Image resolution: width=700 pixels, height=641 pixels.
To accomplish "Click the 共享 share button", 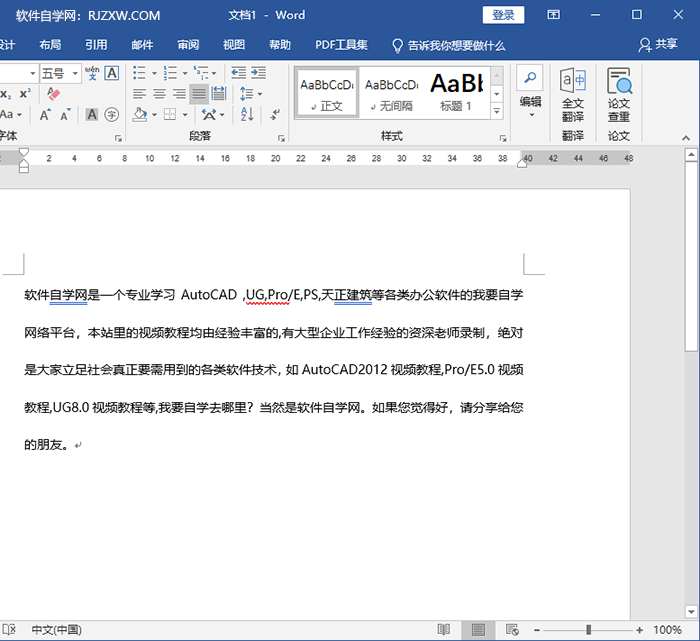I will [x=658, y=45].
